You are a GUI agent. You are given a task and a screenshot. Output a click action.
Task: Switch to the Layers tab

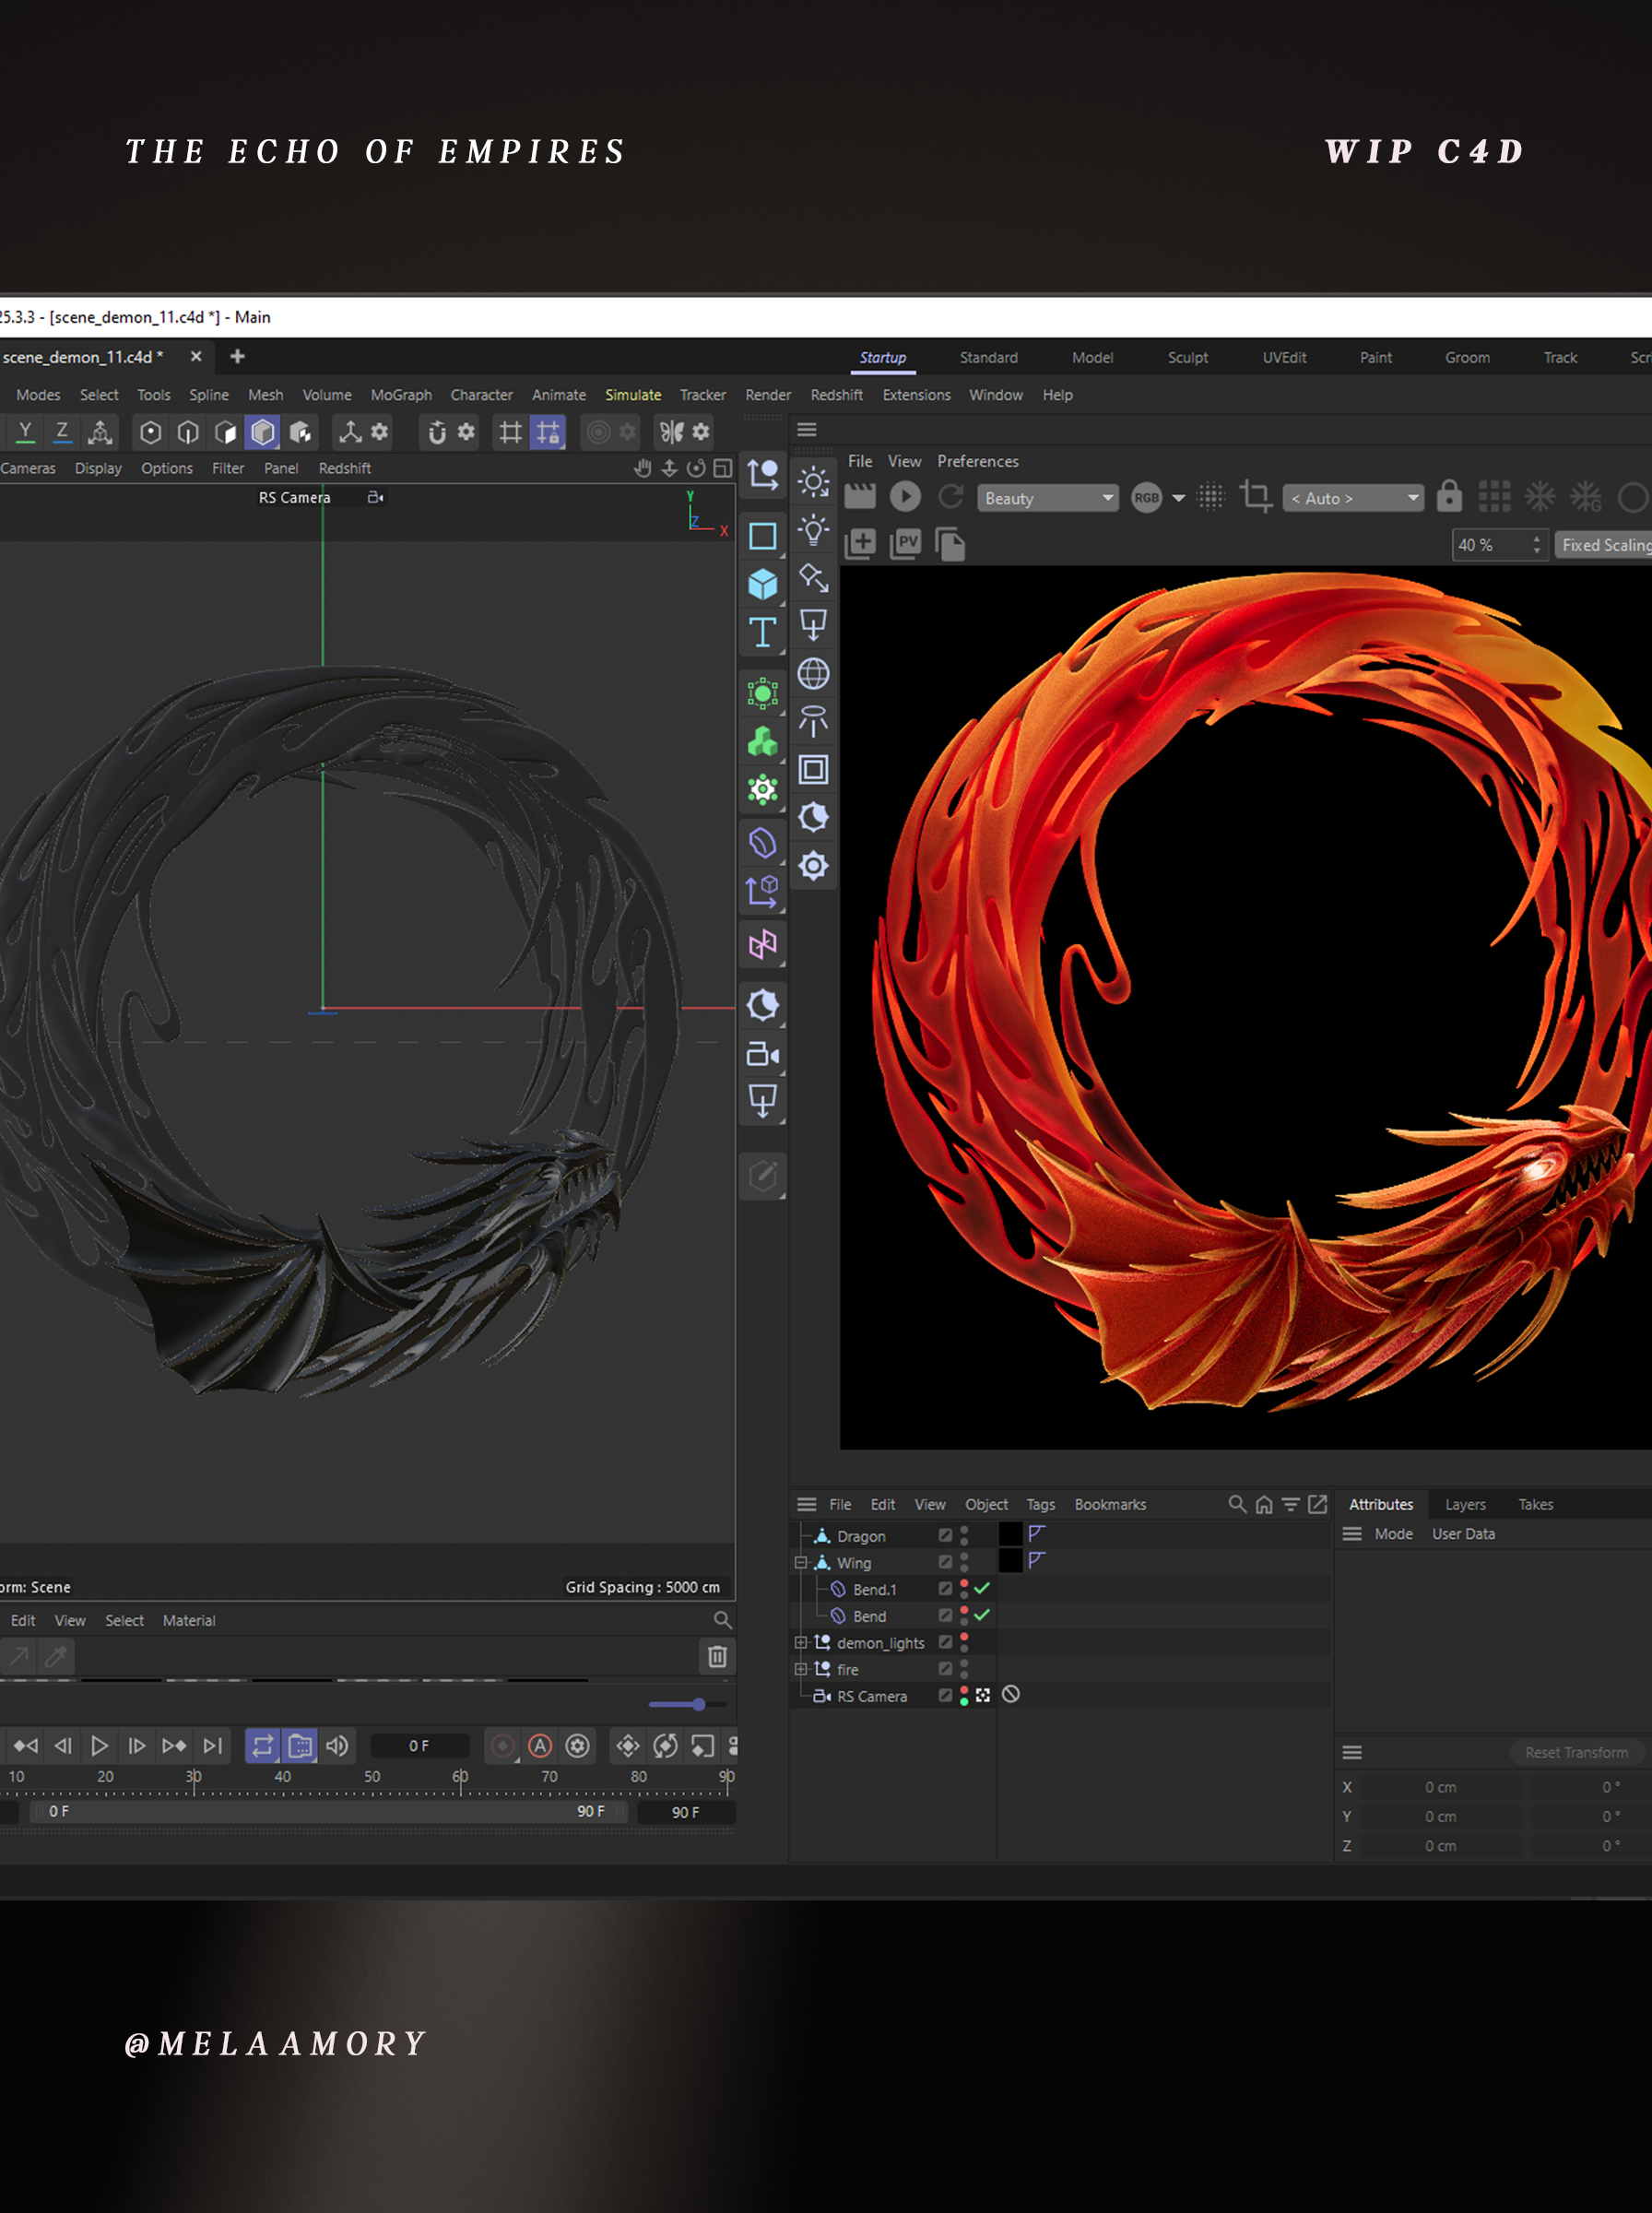(x=1465, y=1504)
